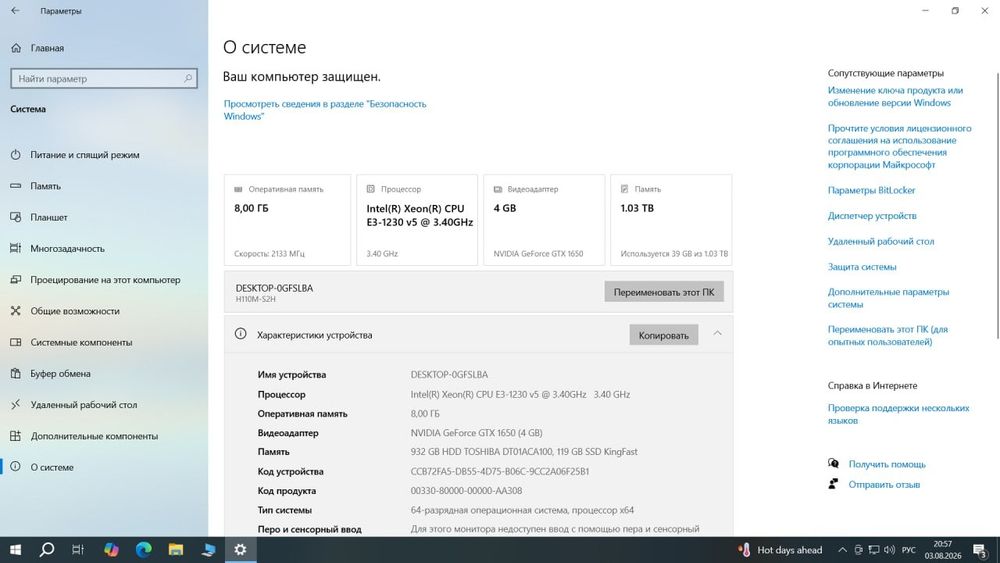1000x563 pixels.
Task: Open Планшет settings
Action: [x=48, y=217]
